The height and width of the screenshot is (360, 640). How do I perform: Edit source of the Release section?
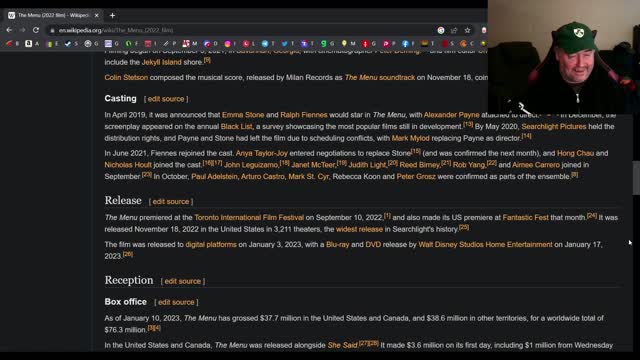pyautogui.click(x=171, y=202)
